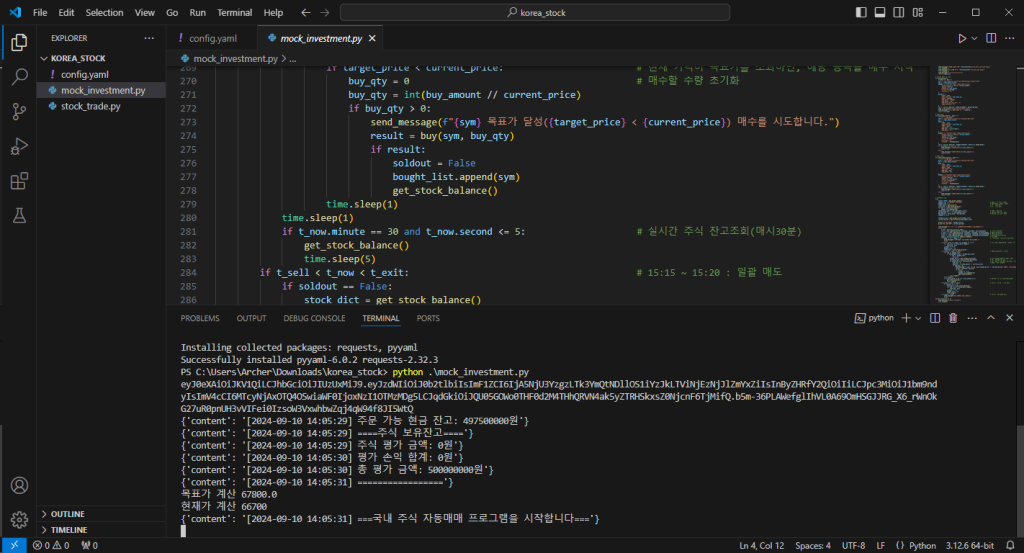
Task: Change encoding via UTF-8
Action: (x=853, y=545)
